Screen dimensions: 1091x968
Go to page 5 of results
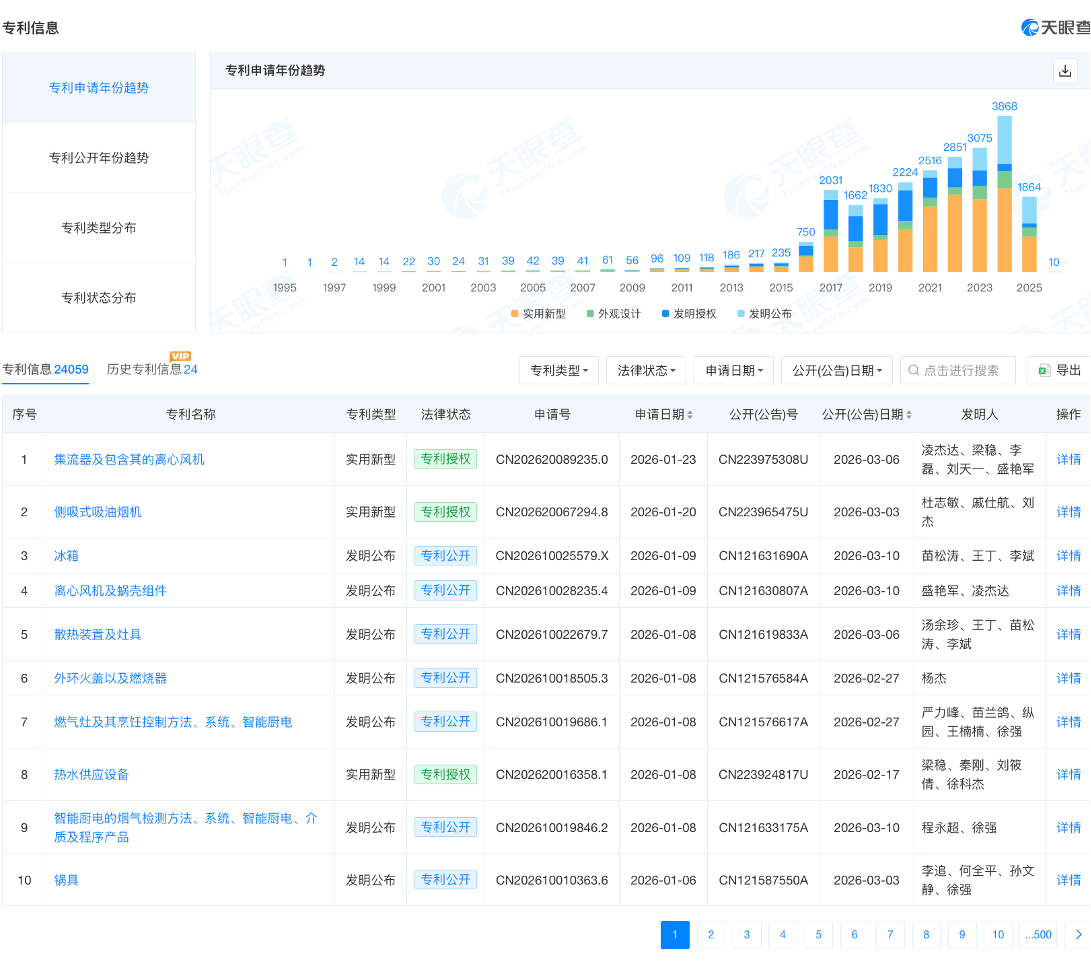coord(818,935)
